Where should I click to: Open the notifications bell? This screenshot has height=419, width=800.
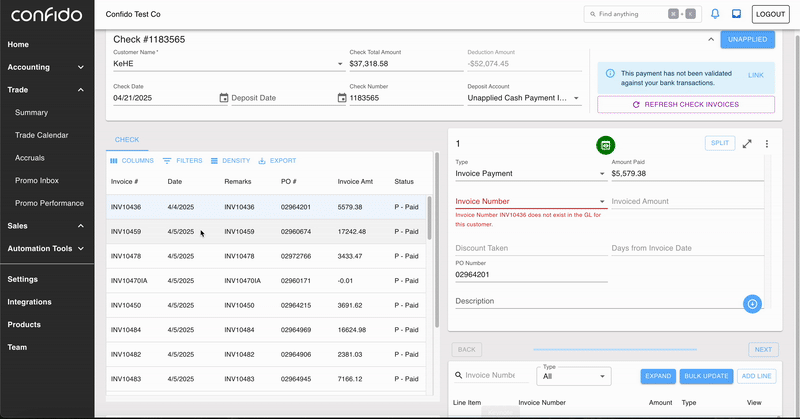(x=715, y=14)
